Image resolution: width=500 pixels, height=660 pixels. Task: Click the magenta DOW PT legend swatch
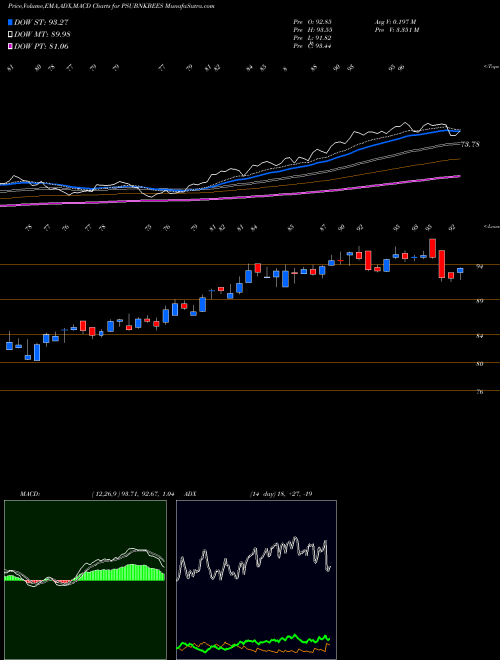pyautogui.click(x=11, y=46)
